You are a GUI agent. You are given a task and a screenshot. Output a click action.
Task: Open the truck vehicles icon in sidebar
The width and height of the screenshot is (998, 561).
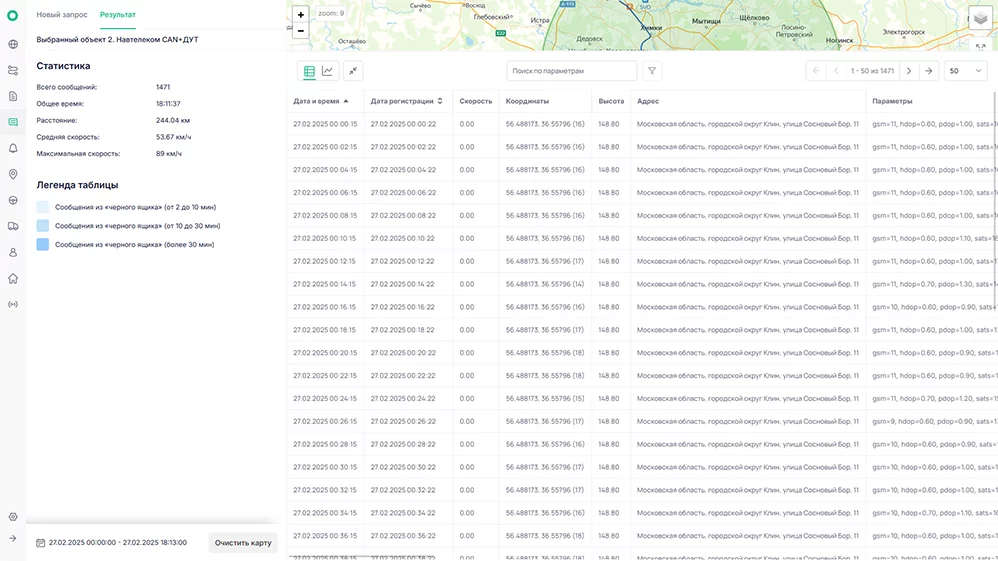tap(13, 226)
